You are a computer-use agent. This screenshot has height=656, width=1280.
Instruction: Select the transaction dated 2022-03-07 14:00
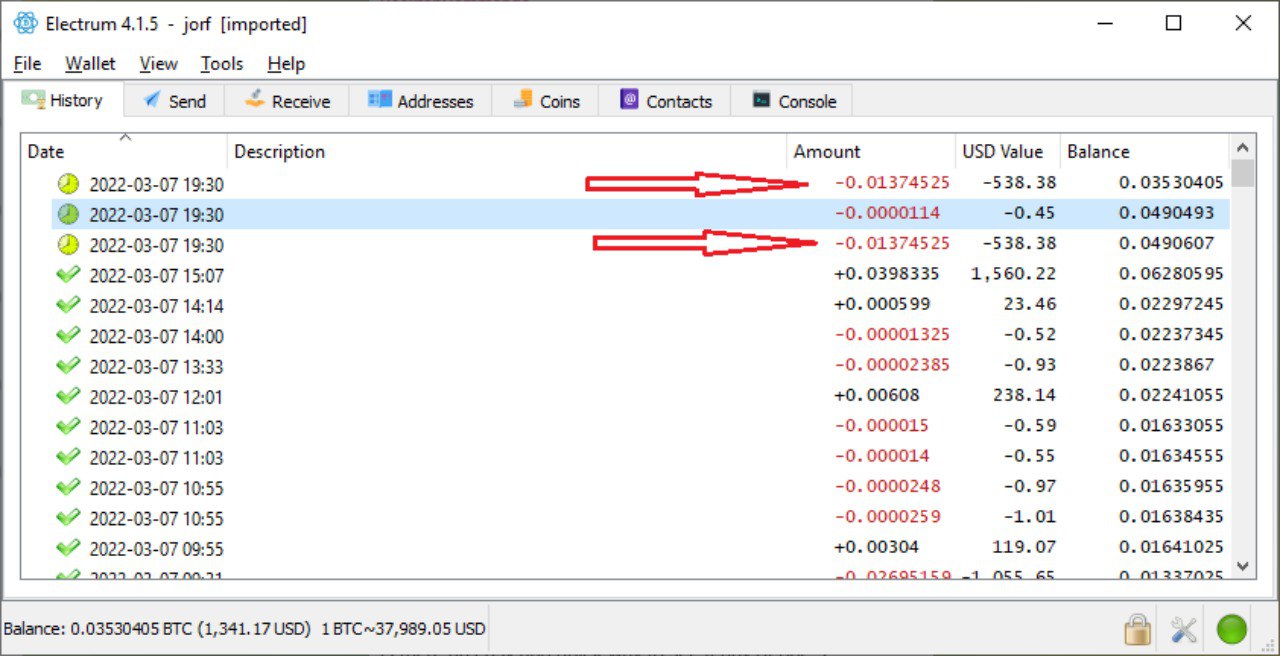(640, 335)
